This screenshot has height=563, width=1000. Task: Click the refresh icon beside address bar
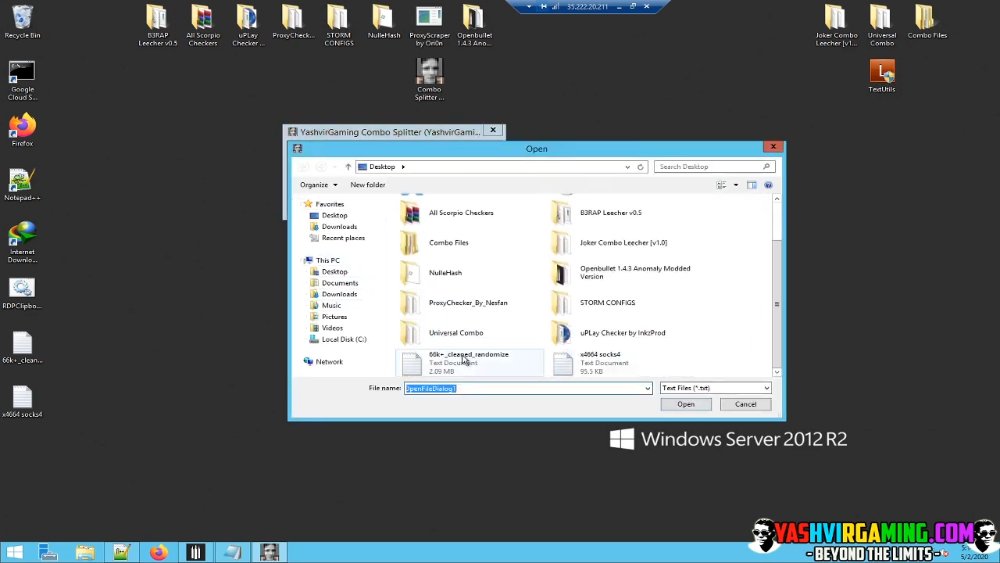[x=640, y=167]
